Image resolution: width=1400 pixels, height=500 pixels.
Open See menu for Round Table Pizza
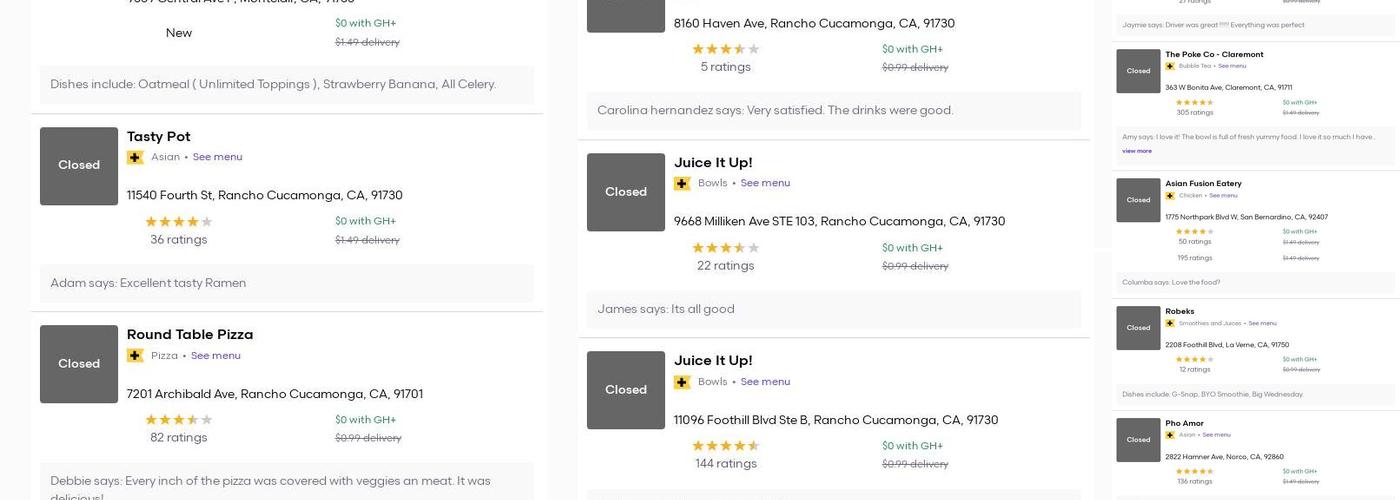pos(215,356)
